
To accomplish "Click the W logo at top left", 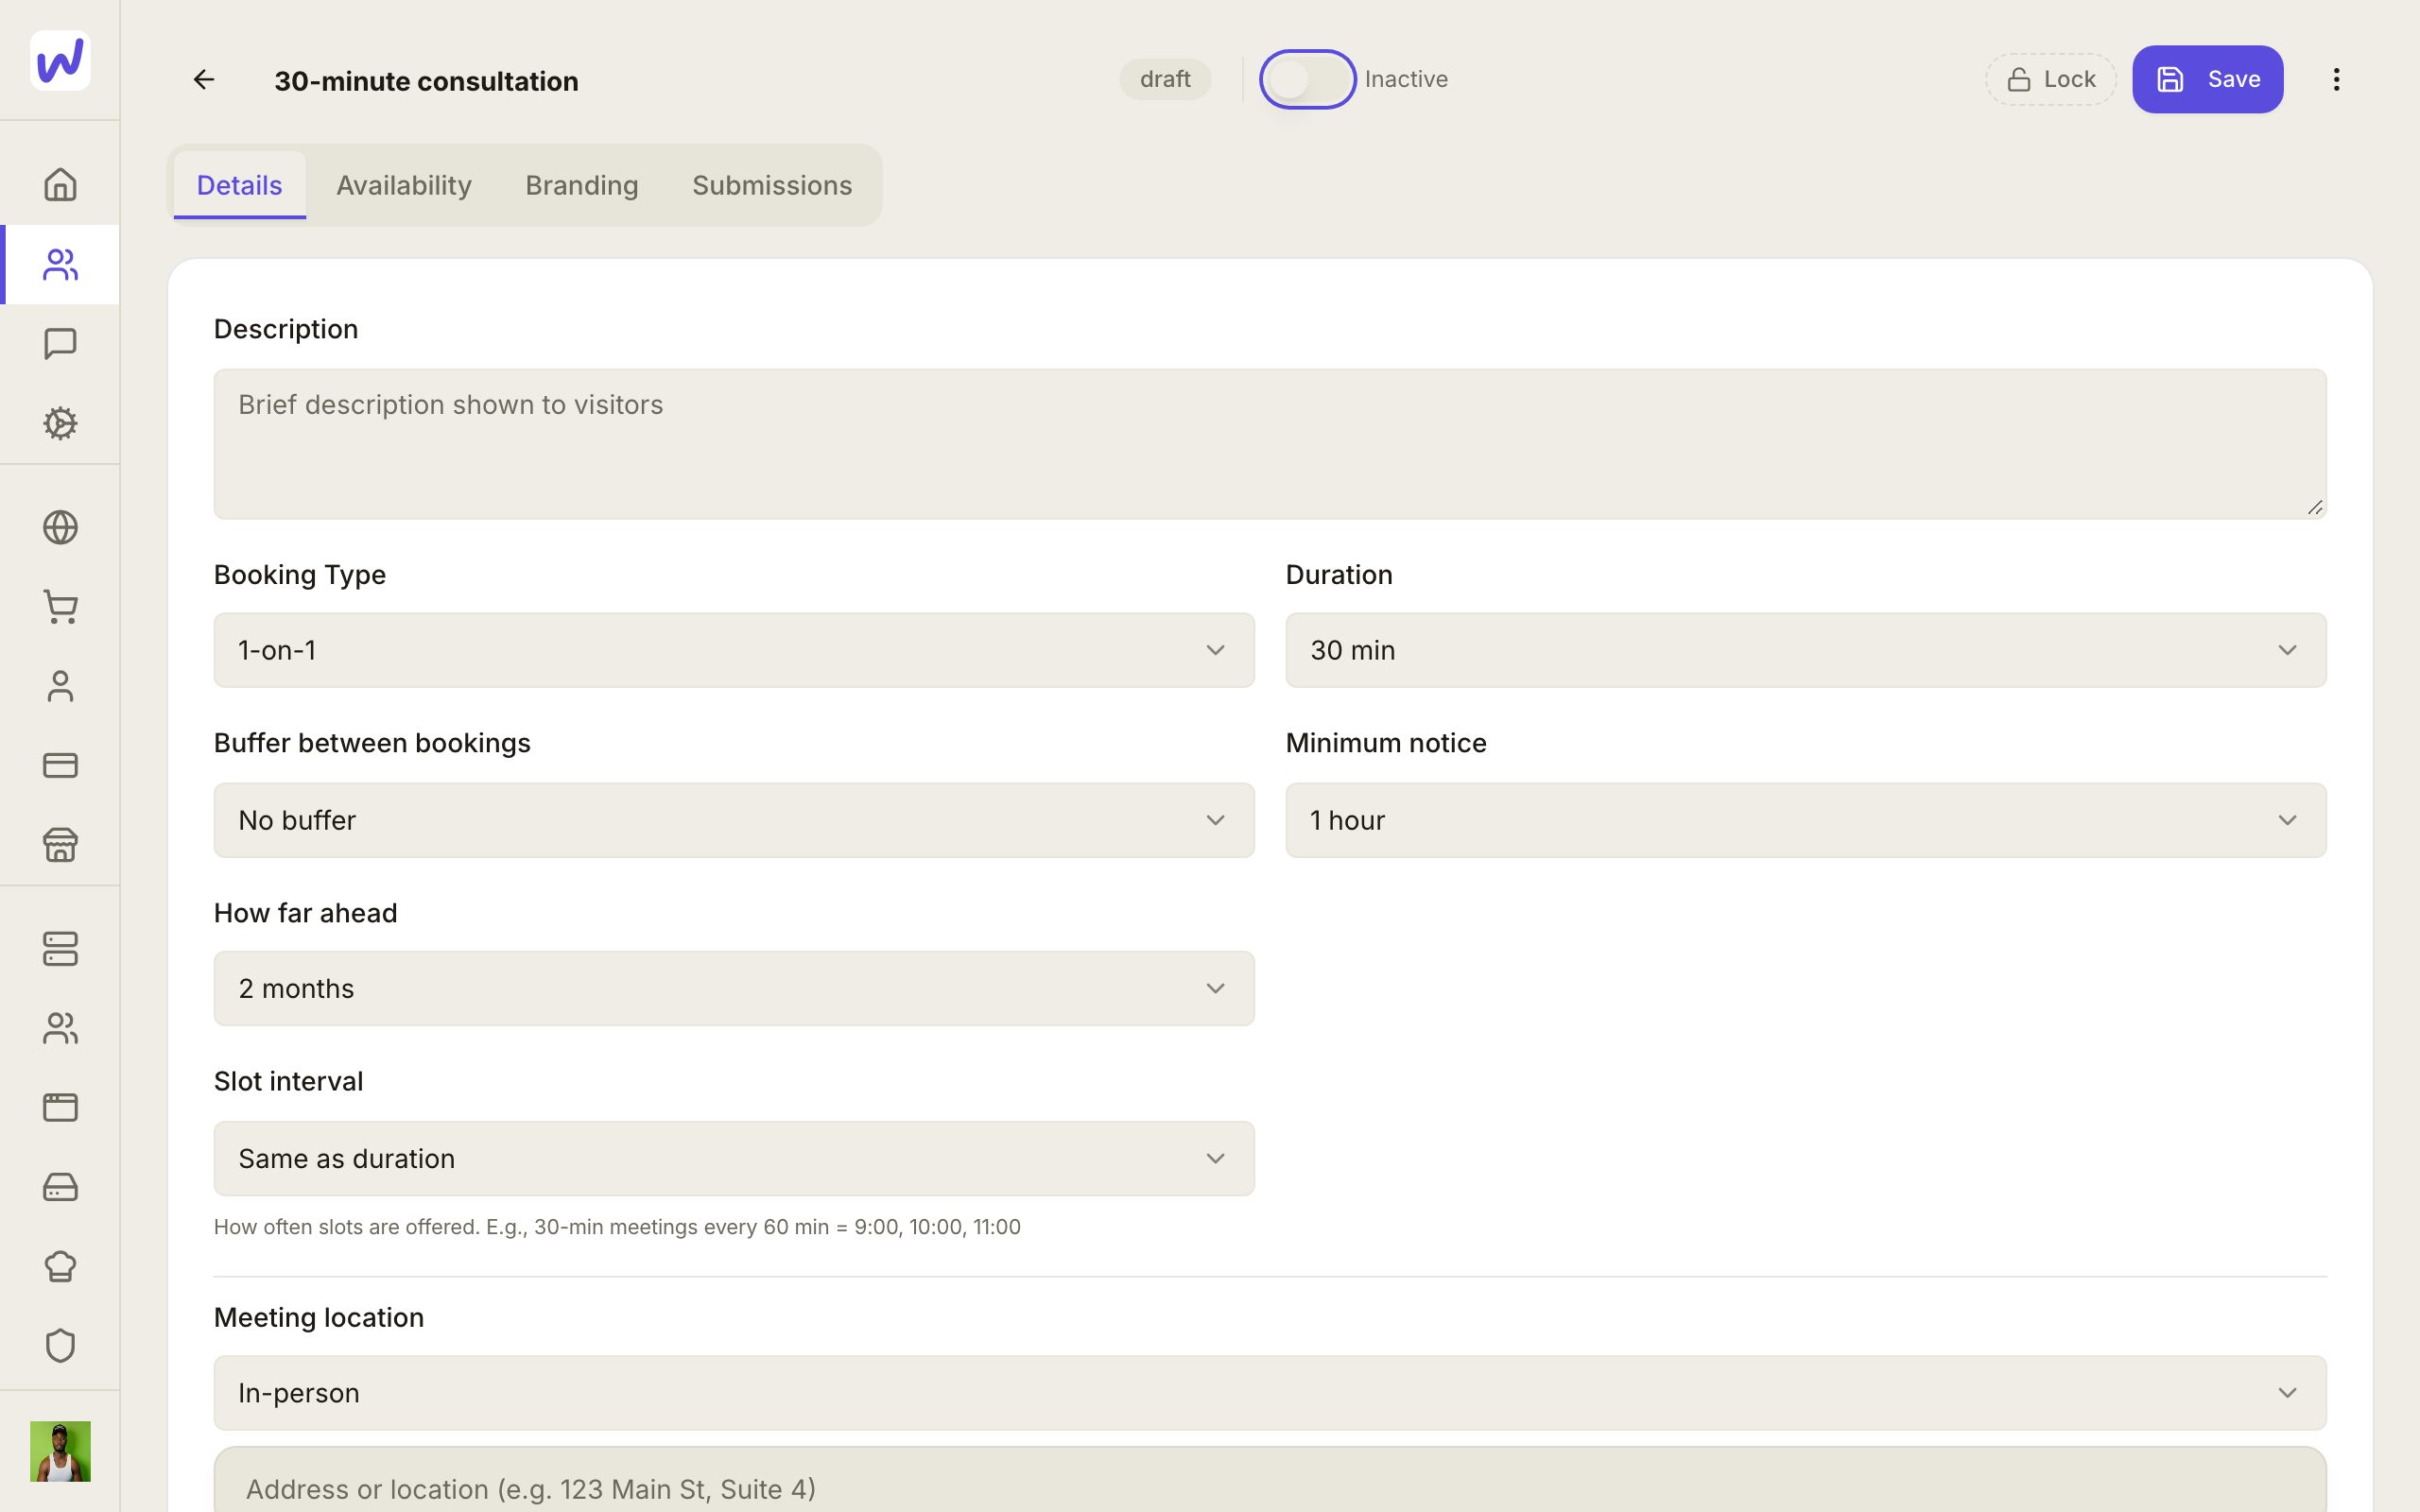I will coord(60,60).
